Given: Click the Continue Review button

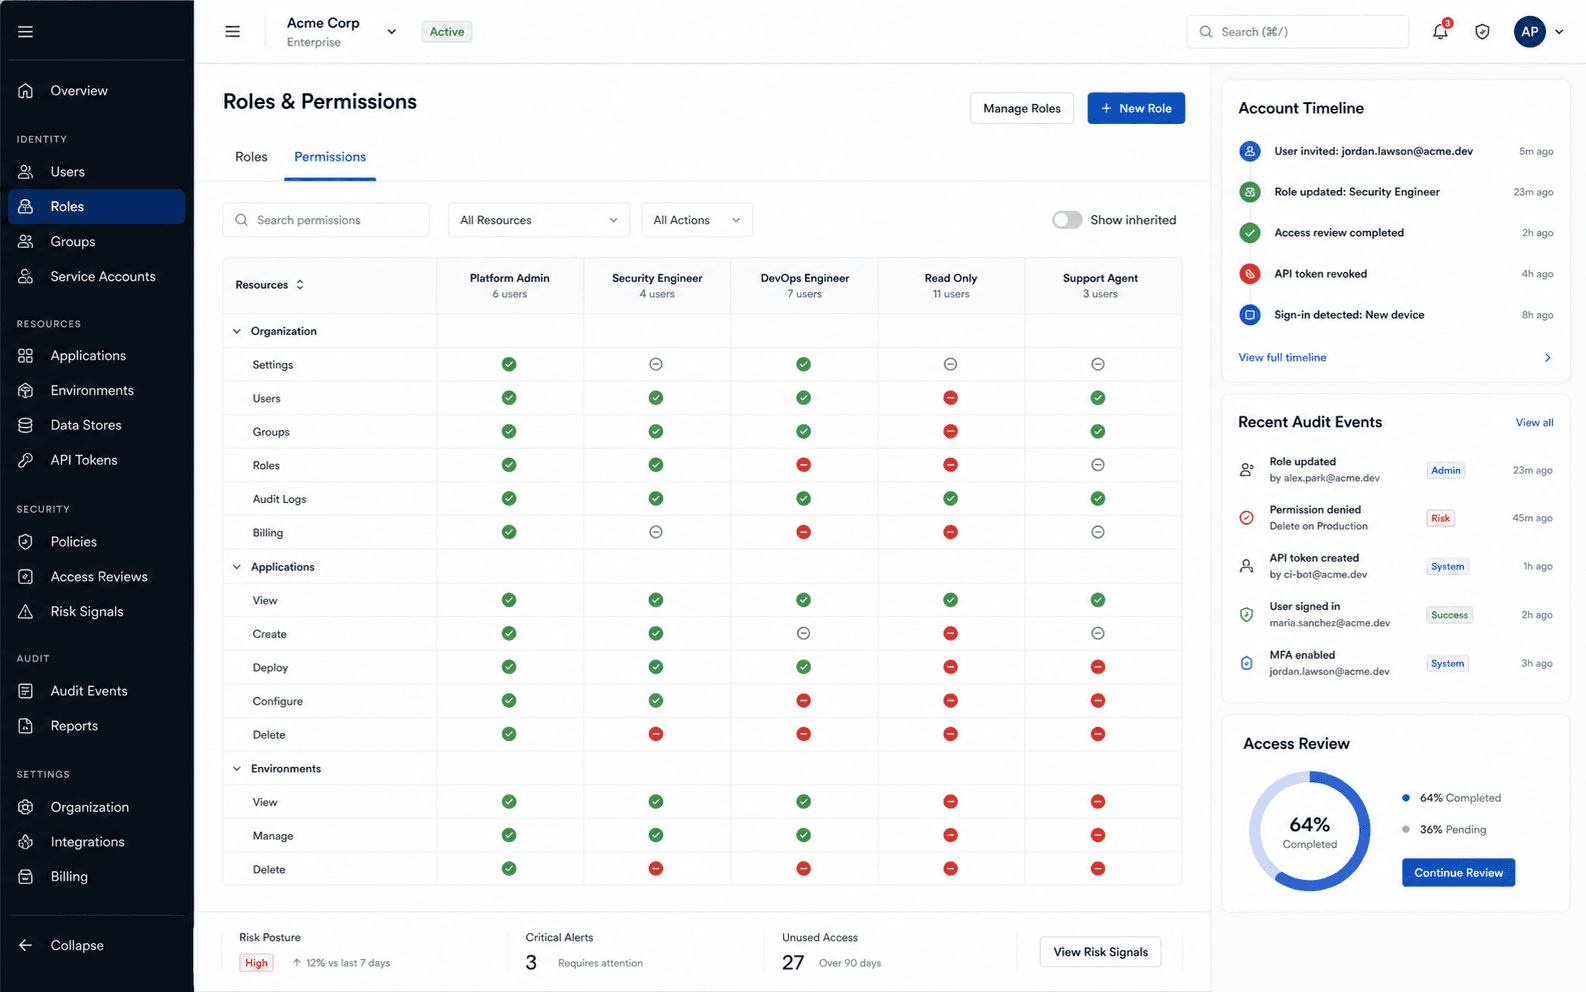Looking at the screenshot, I should pos(1458,873).
